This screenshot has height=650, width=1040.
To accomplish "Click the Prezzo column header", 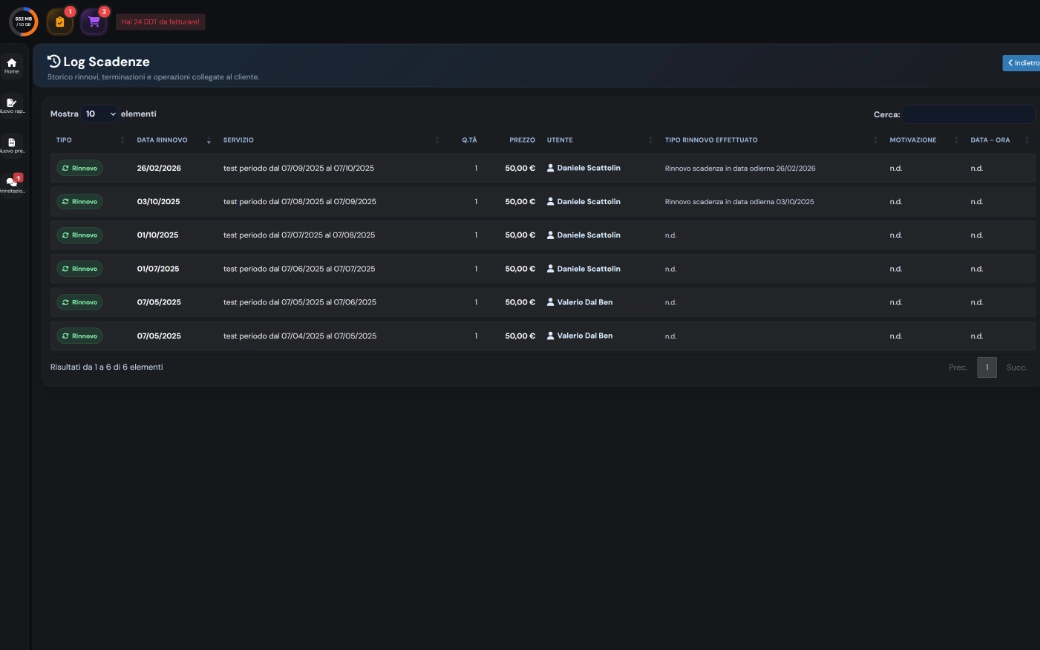I will tap(522, 140).
